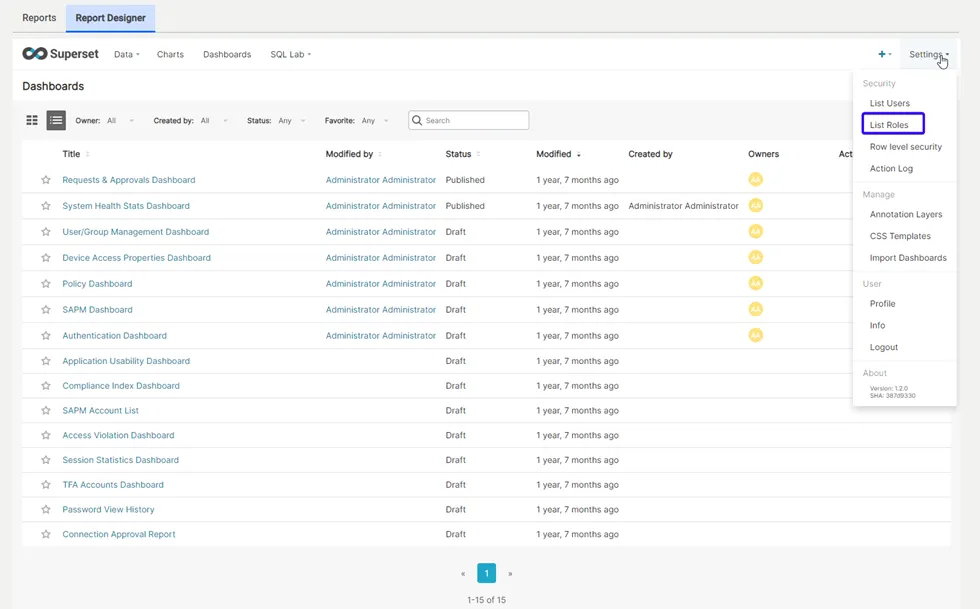Sort by the Title column arrows

tap(87, 154)
